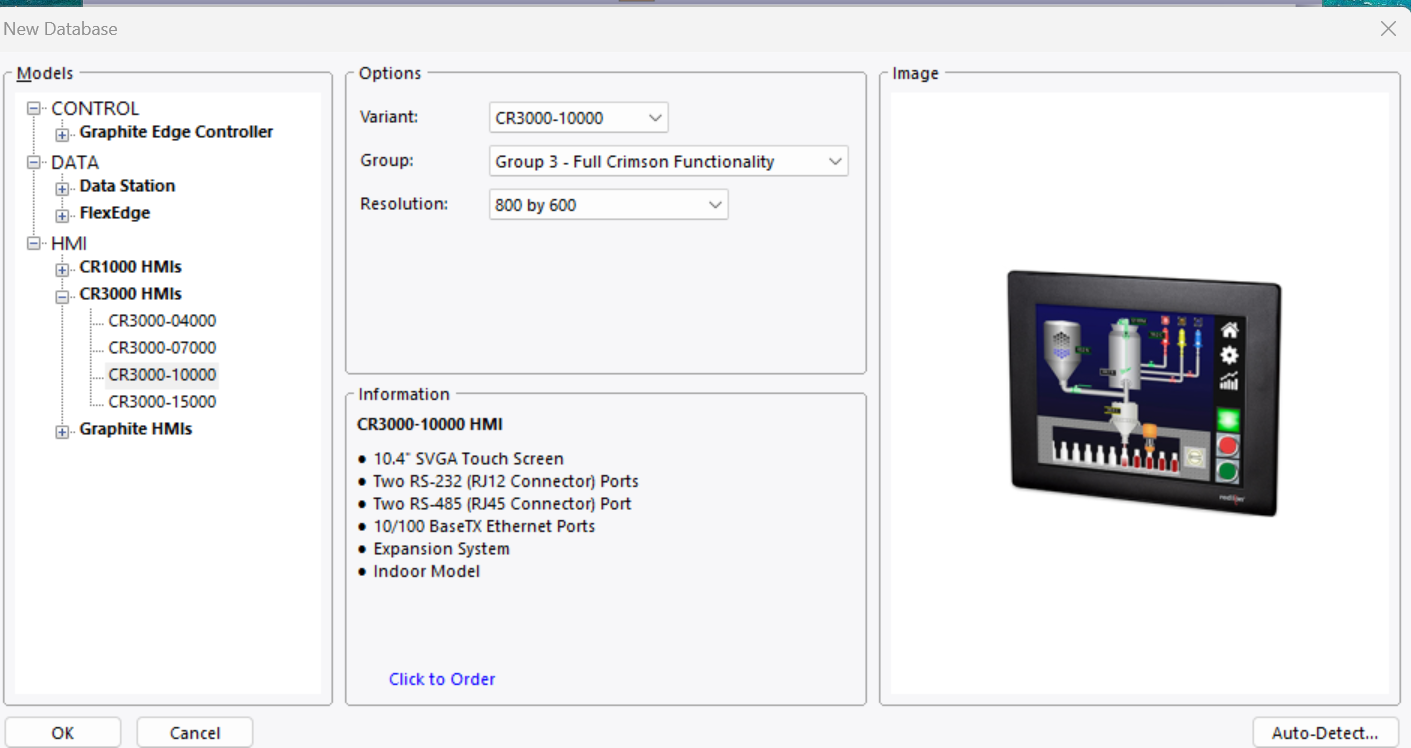Open the Variant dropdown
1411x748 pixels.
[578, 118]
